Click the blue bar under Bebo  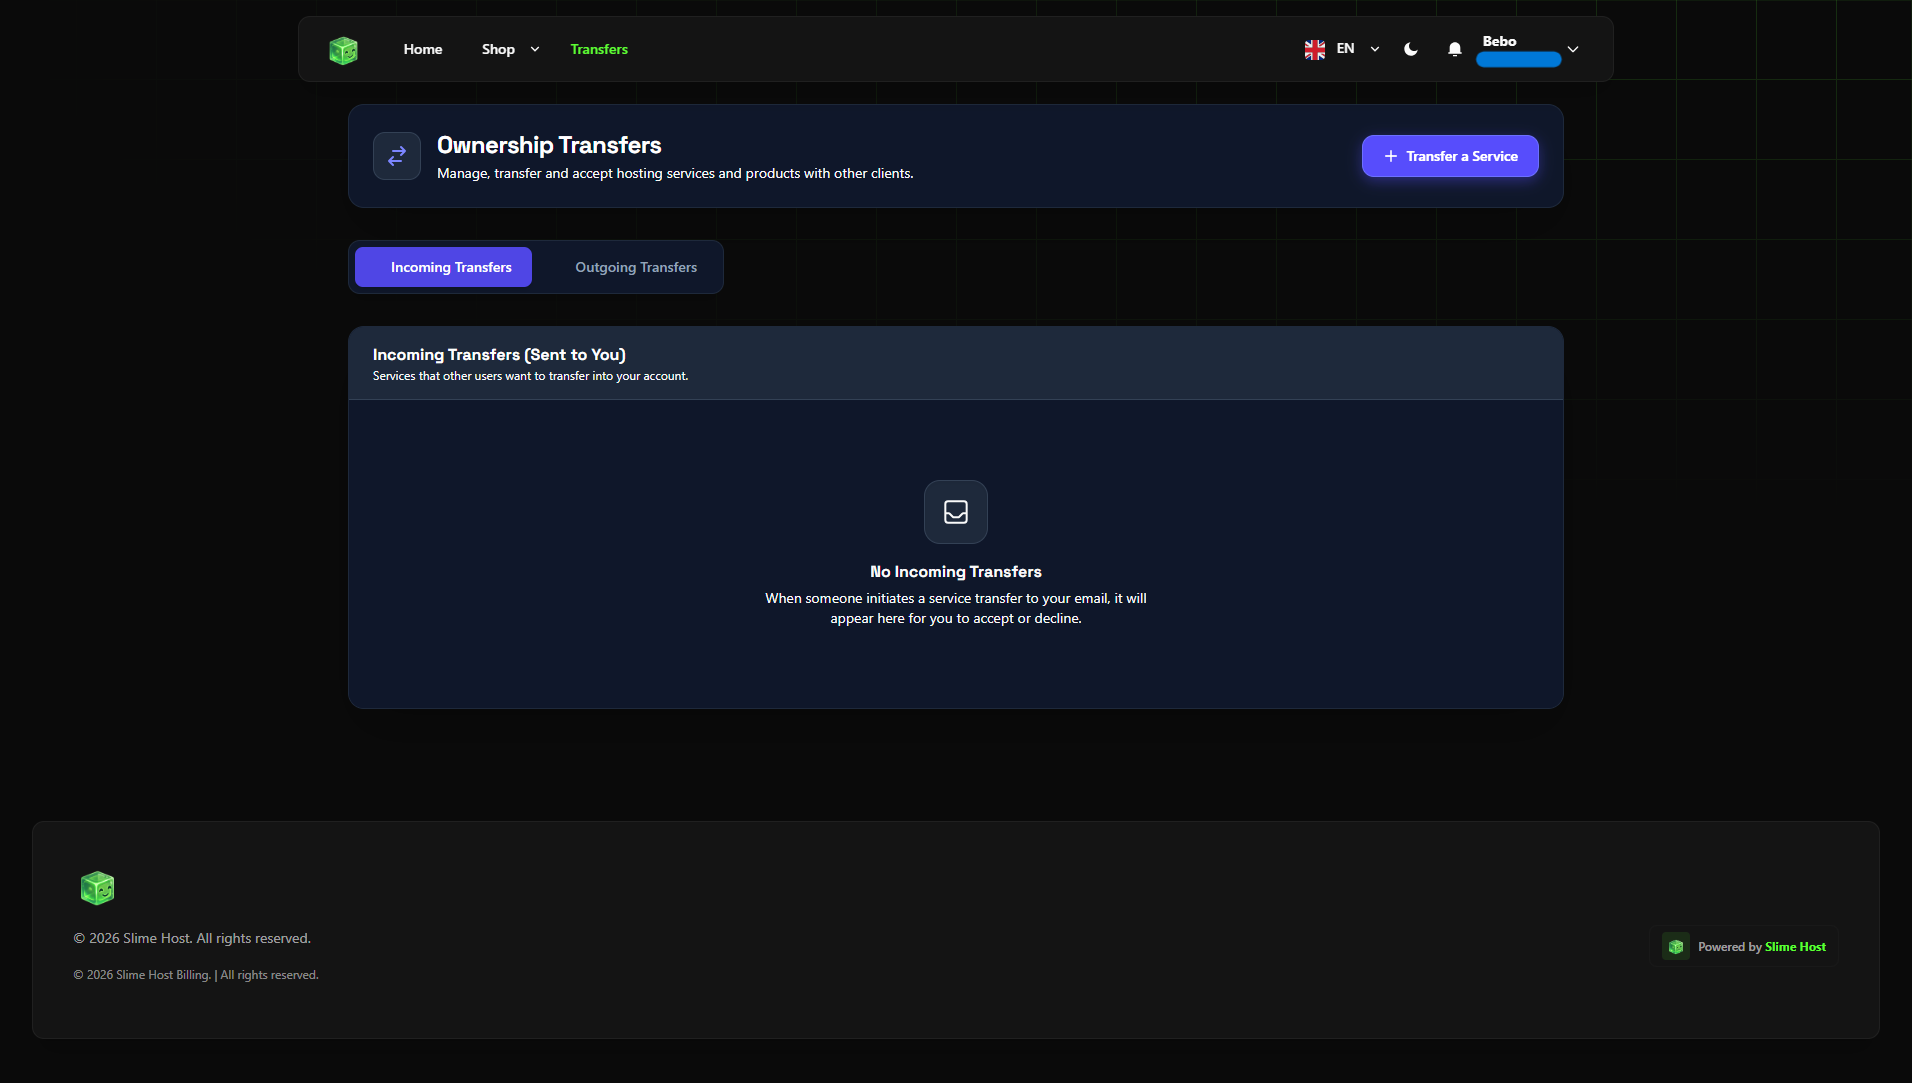[1518, 60]
